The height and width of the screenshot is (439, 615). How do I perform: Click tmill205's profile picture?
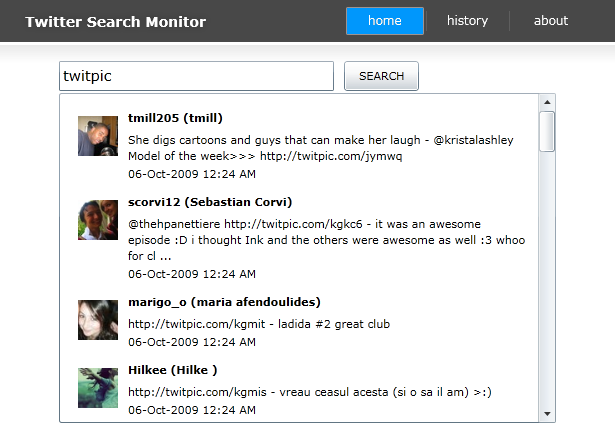pos(98,136)
